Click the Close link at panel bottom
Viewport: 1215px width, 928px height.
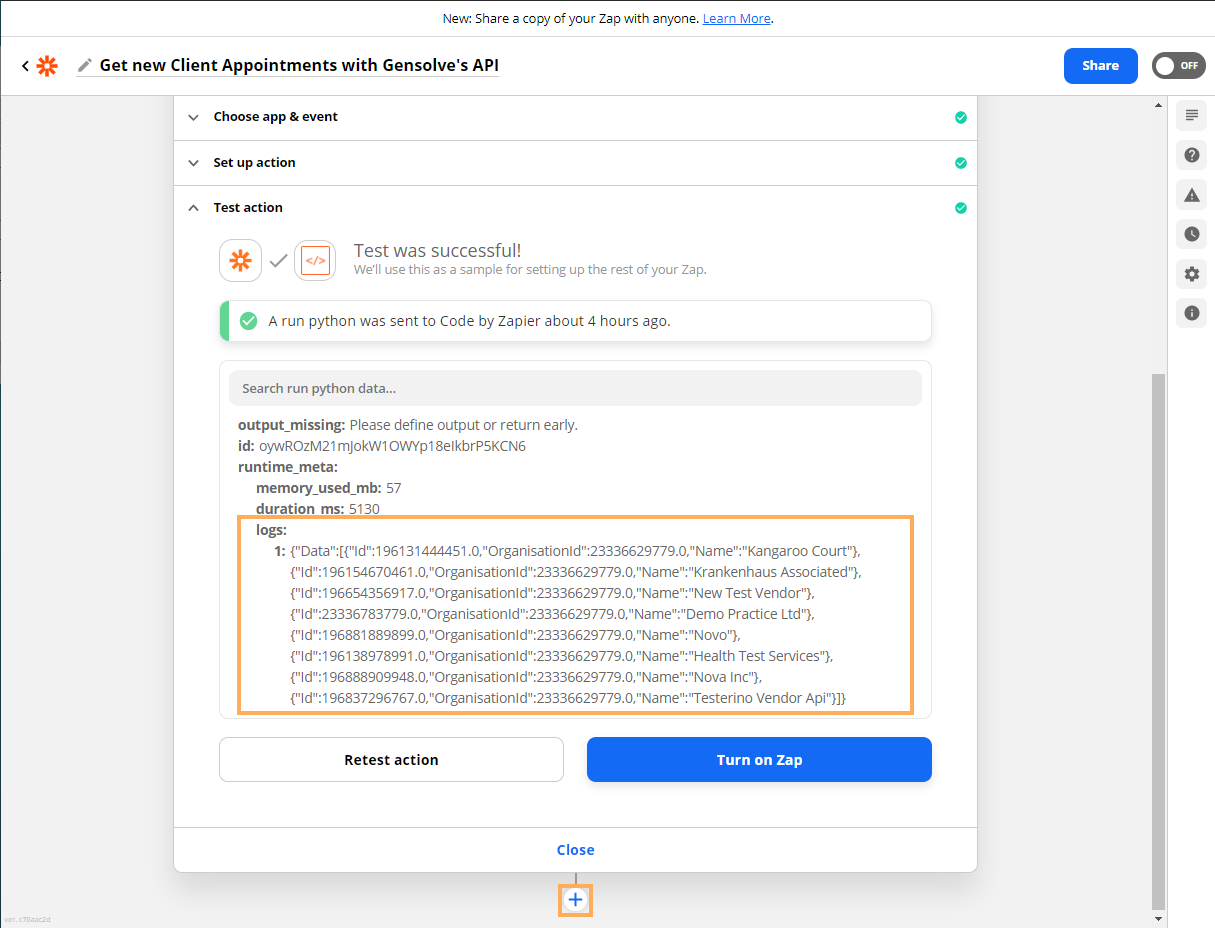click(575, 850)
